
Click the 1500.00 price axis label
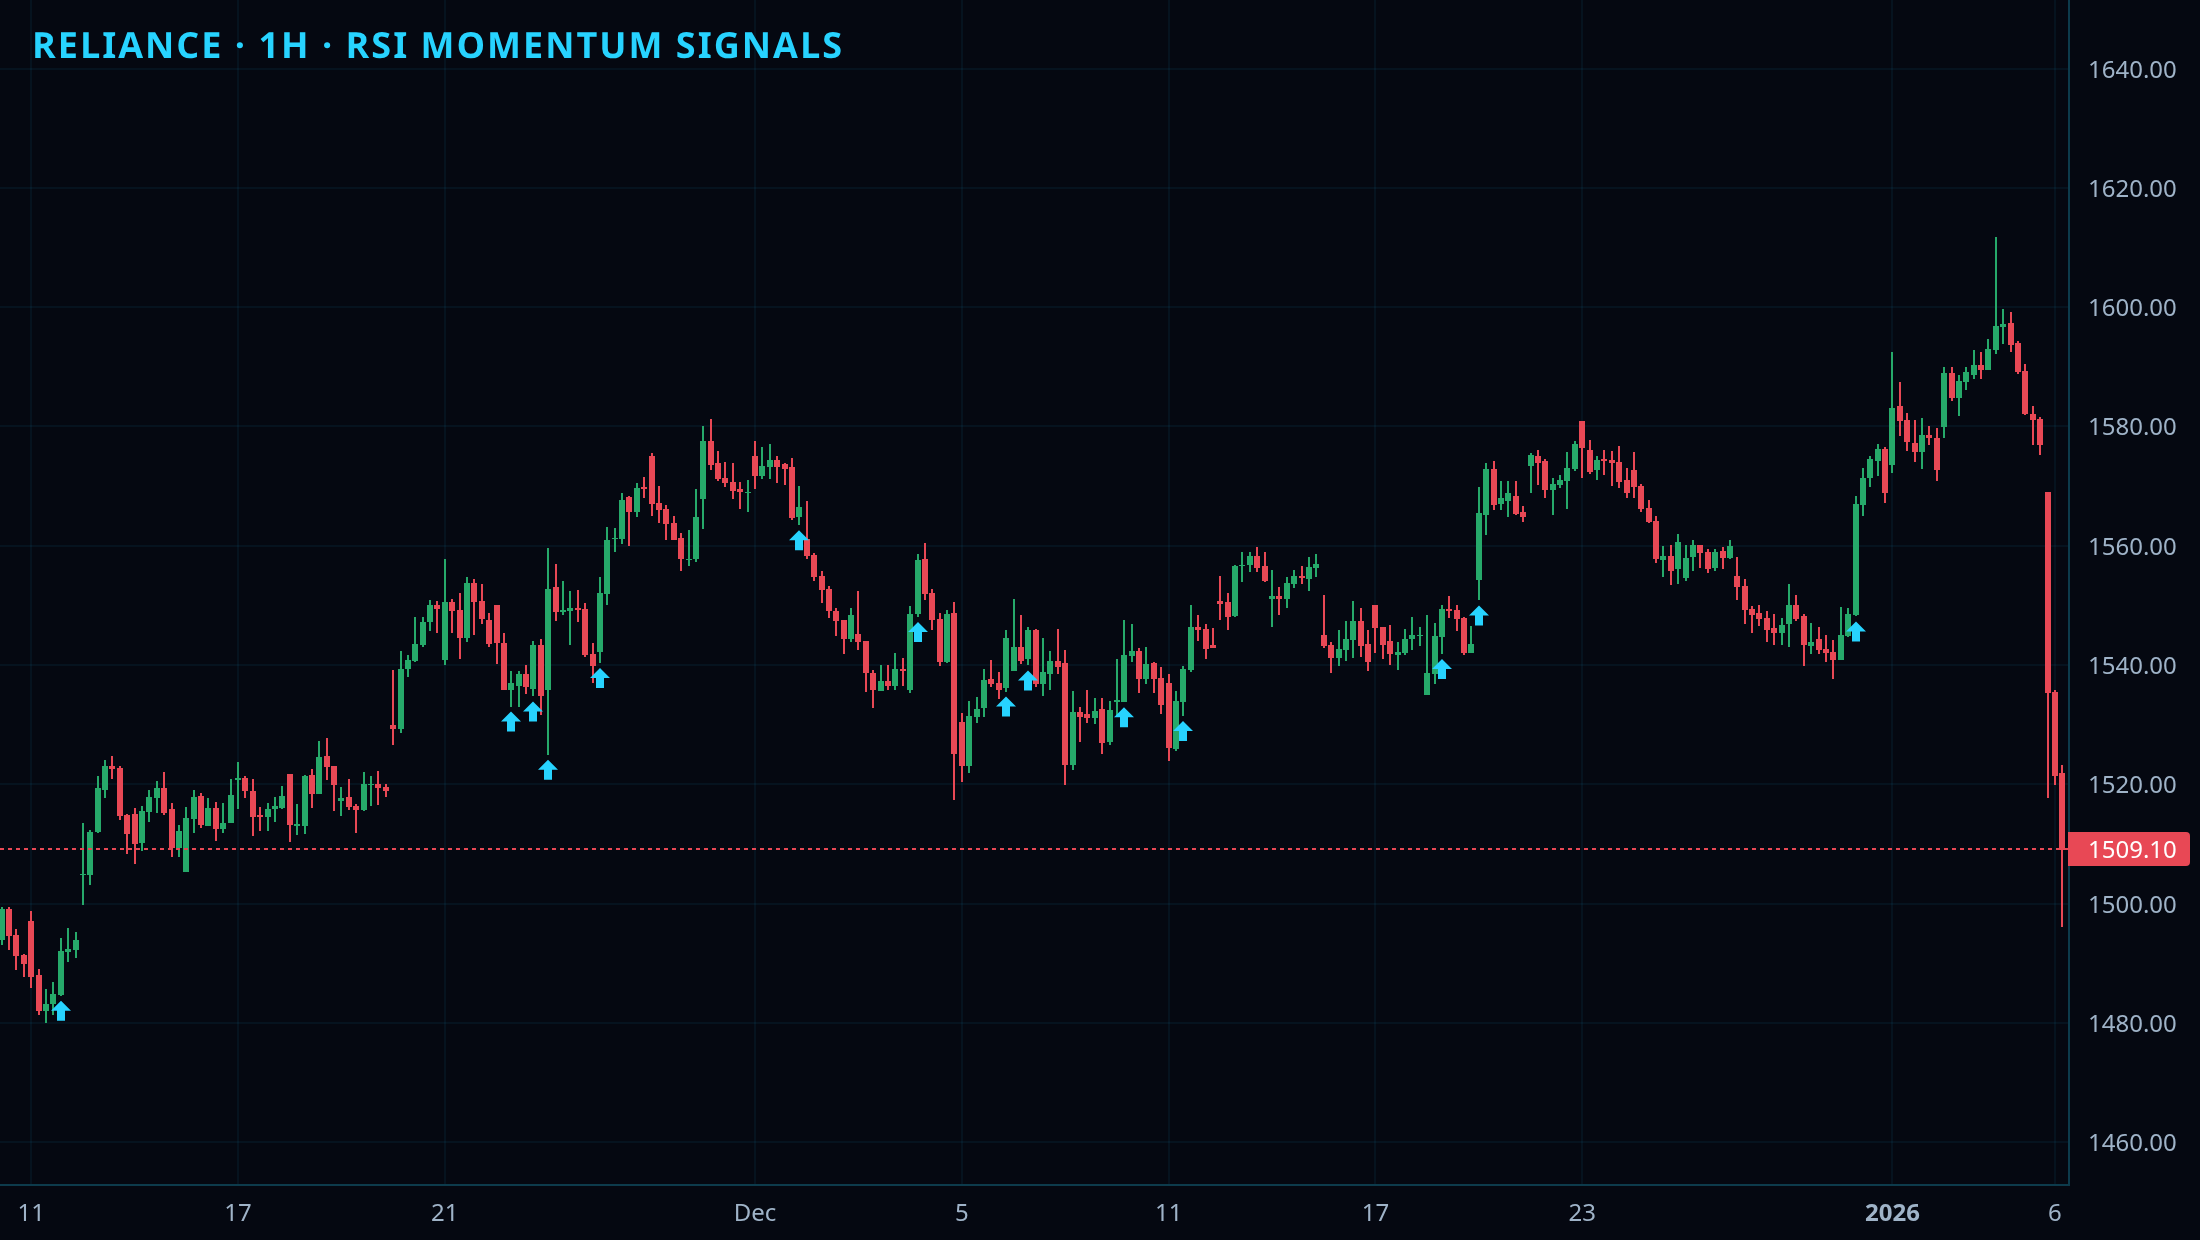(2132, 905)
